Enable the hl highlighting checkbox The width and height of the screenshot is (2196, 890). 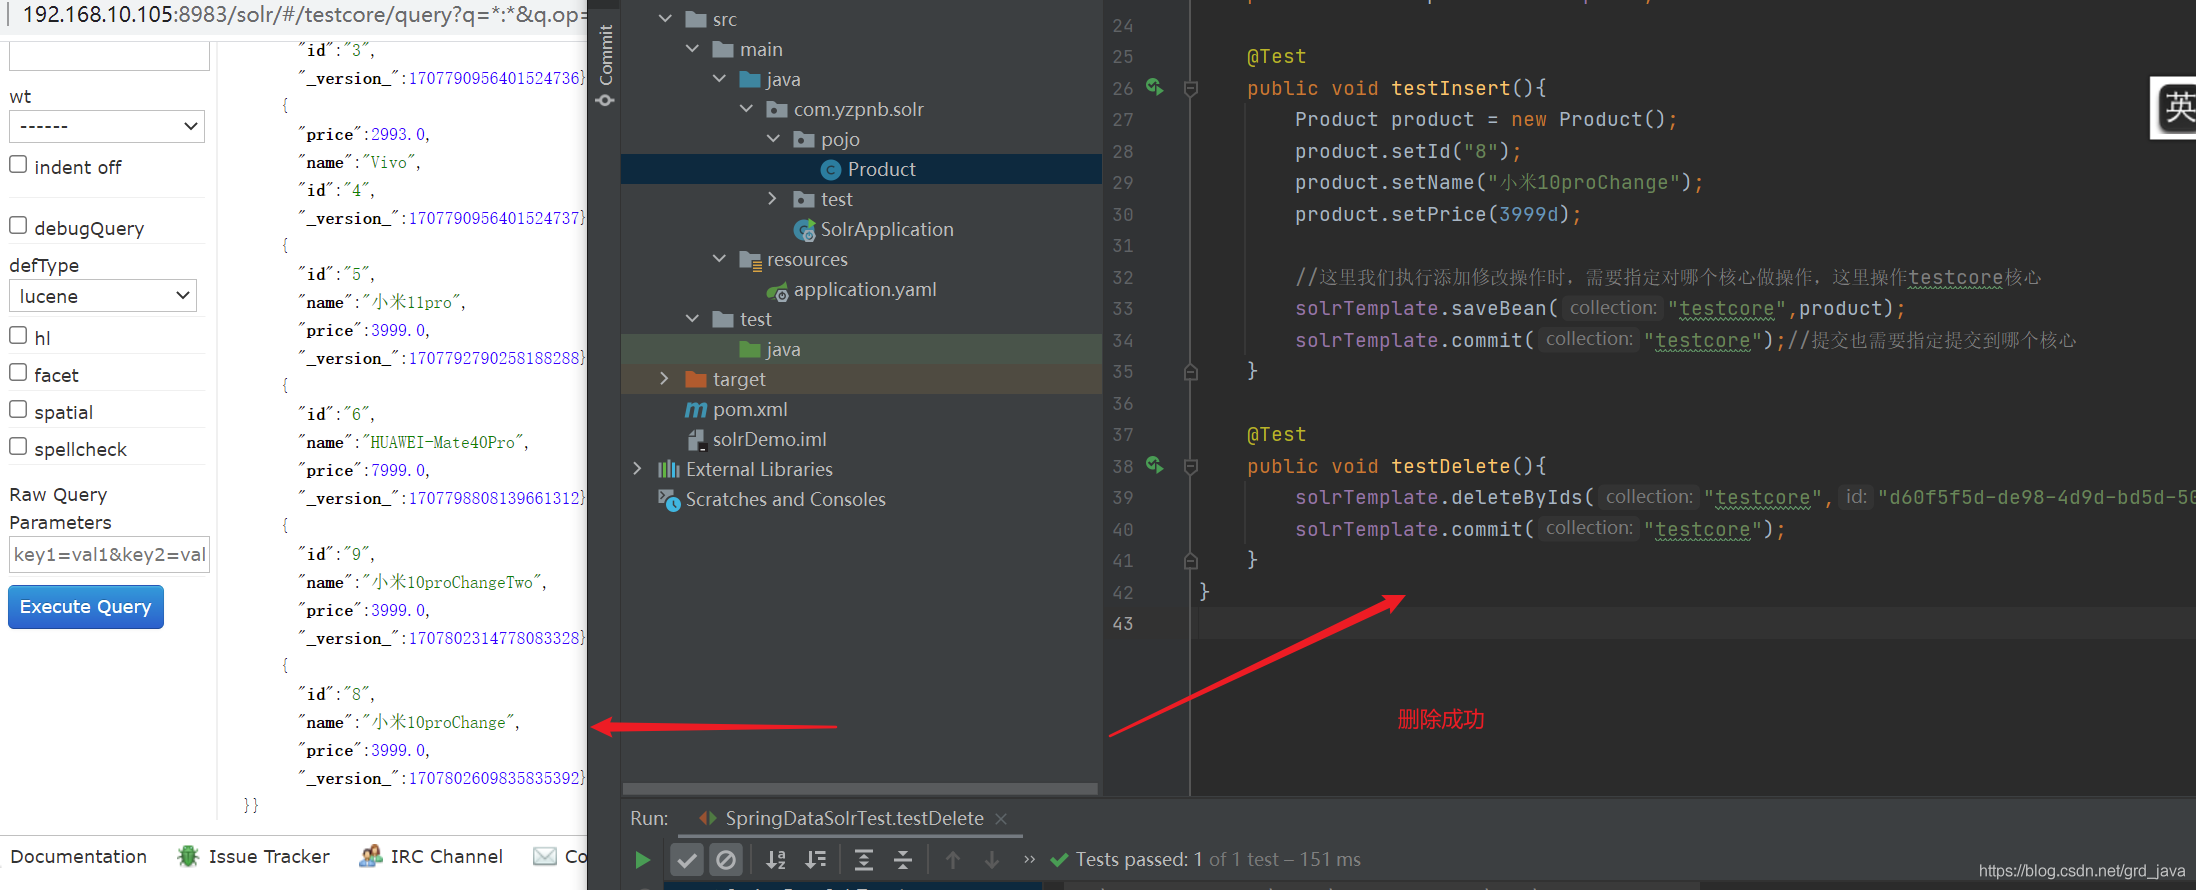pos(18,336)
